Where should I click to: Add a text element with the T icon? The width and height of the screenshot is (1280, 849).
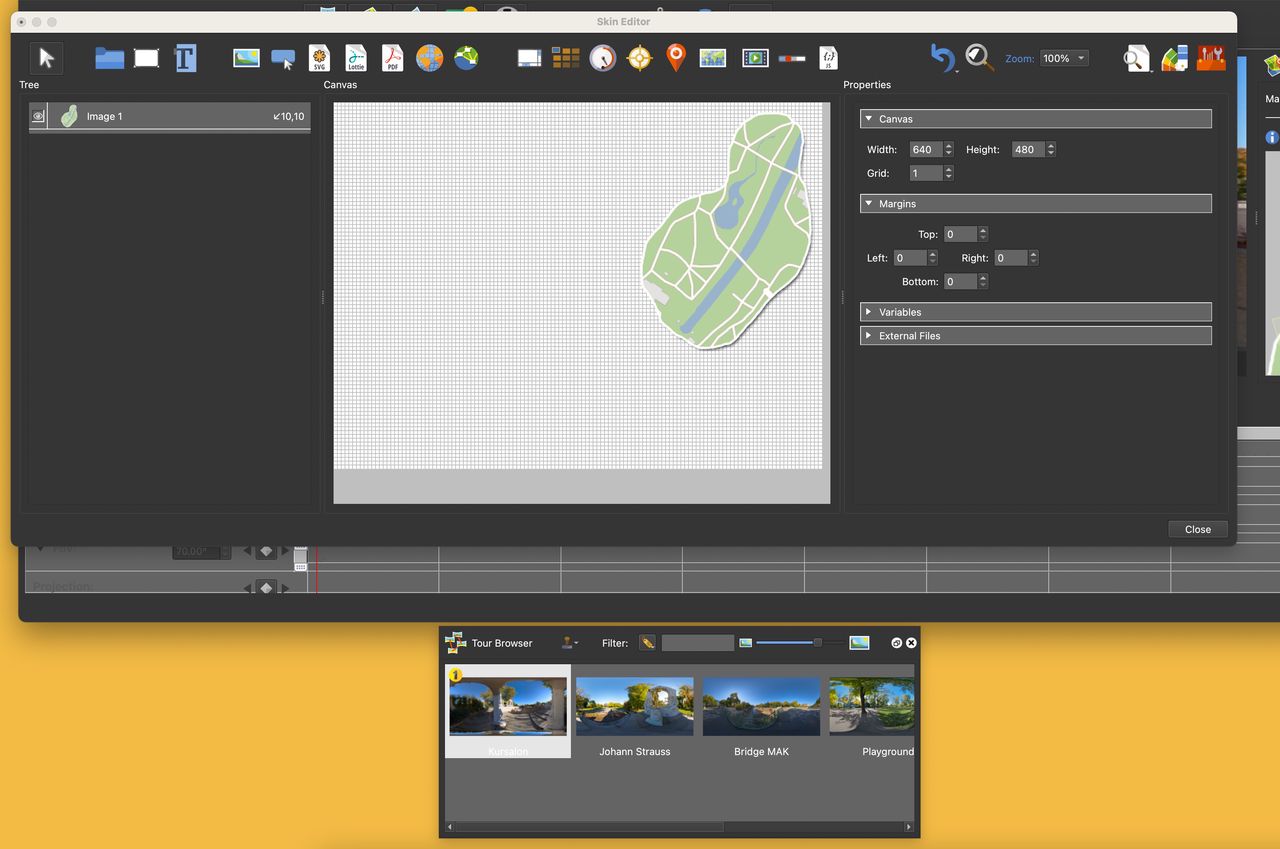pos(185,58)
